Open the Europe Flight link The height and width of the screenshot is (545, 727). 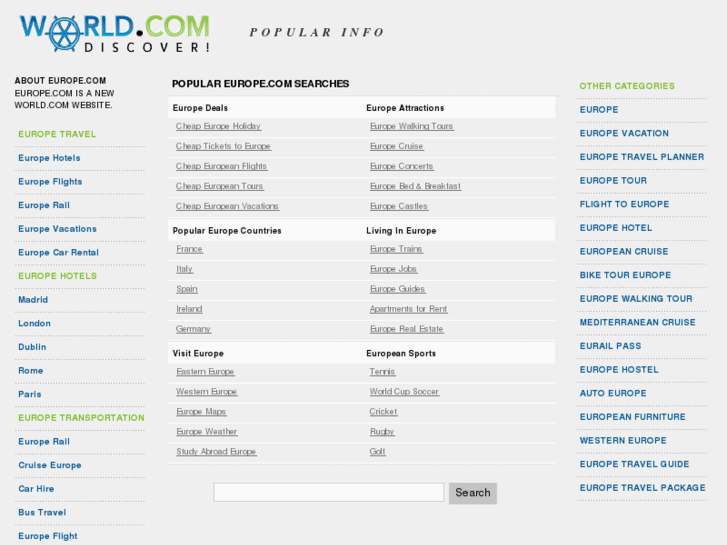point(48,537)
